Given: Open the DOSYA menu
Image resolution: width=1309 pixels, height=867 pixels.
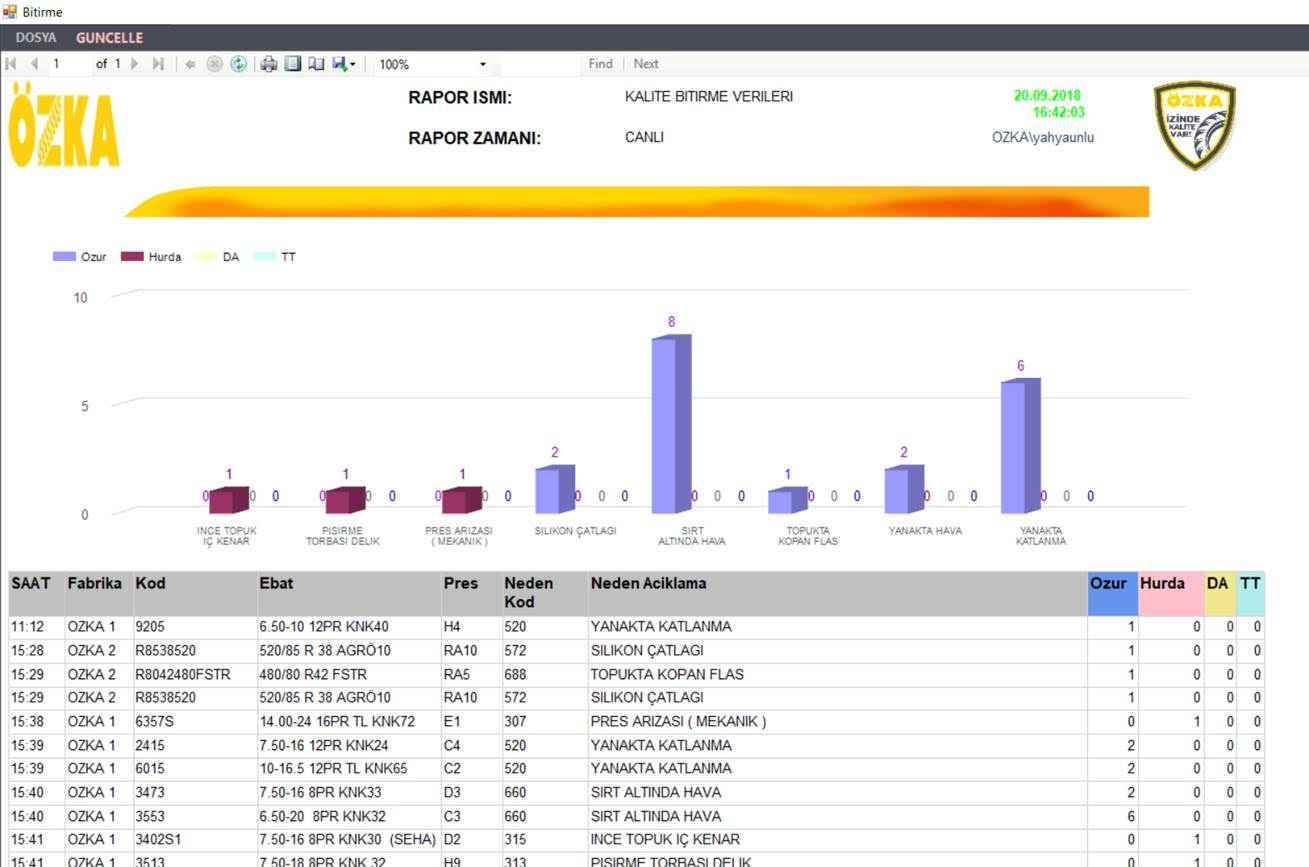Looking at the screenshot, I should (36, 38).
